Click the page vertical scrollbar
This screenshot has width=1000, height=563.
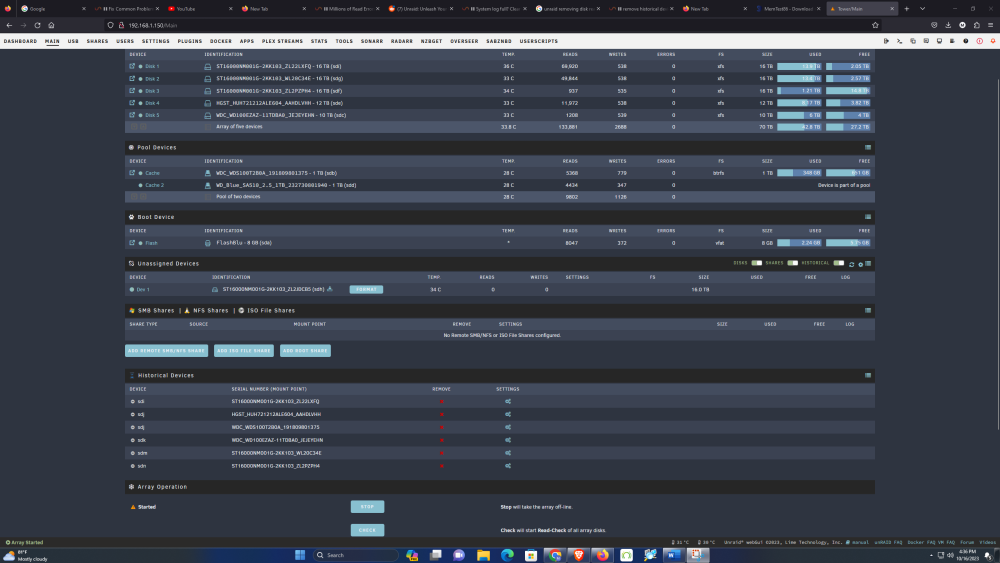(997, 255)
